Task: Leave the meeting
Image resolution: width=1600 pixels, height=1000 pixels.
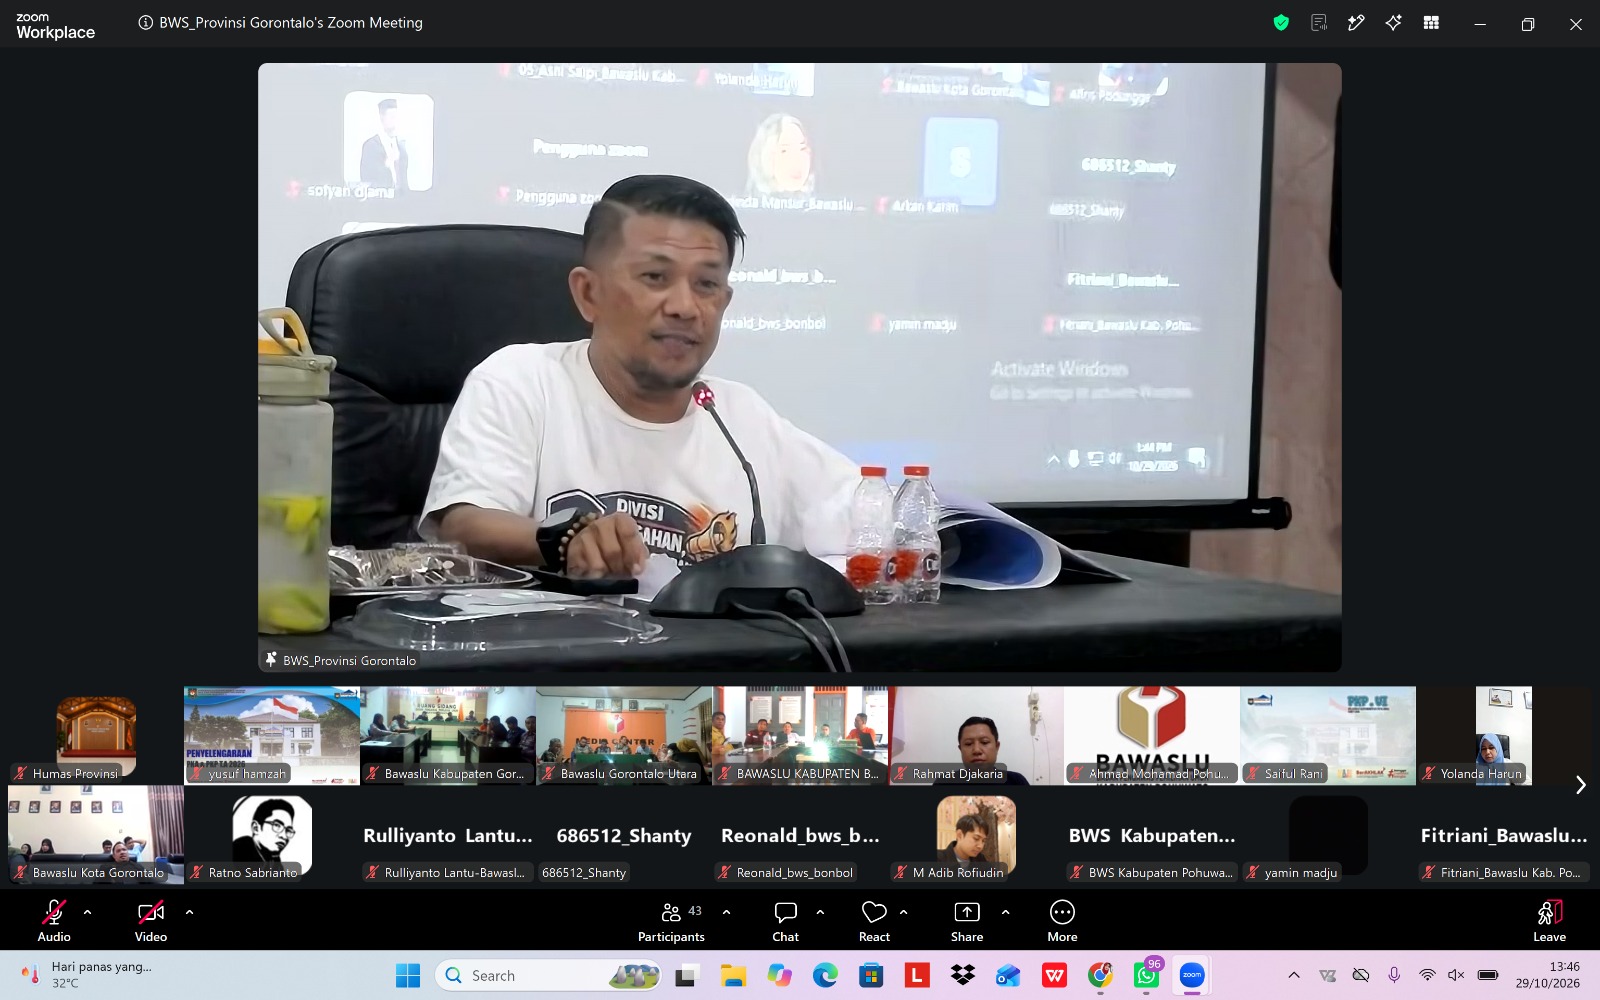Action: (x=1549, y=920)
